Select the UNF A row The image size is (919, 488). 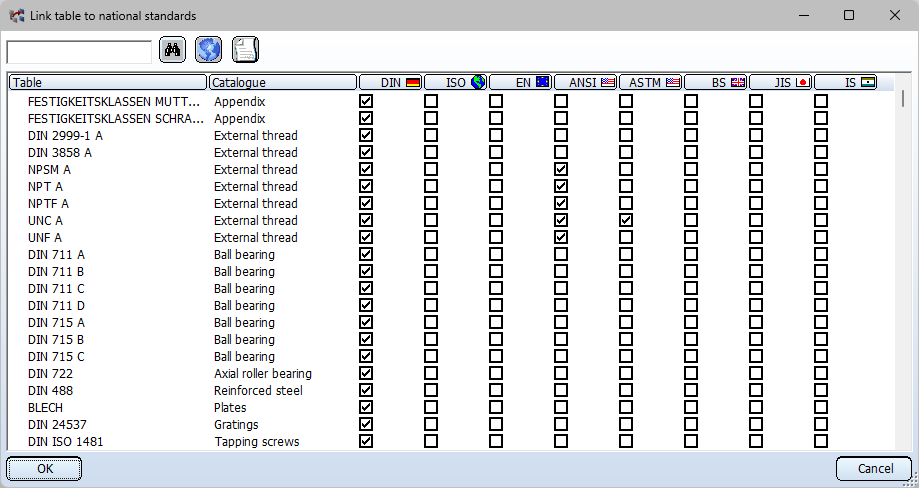pyautogui.click(x=45, y=237)
